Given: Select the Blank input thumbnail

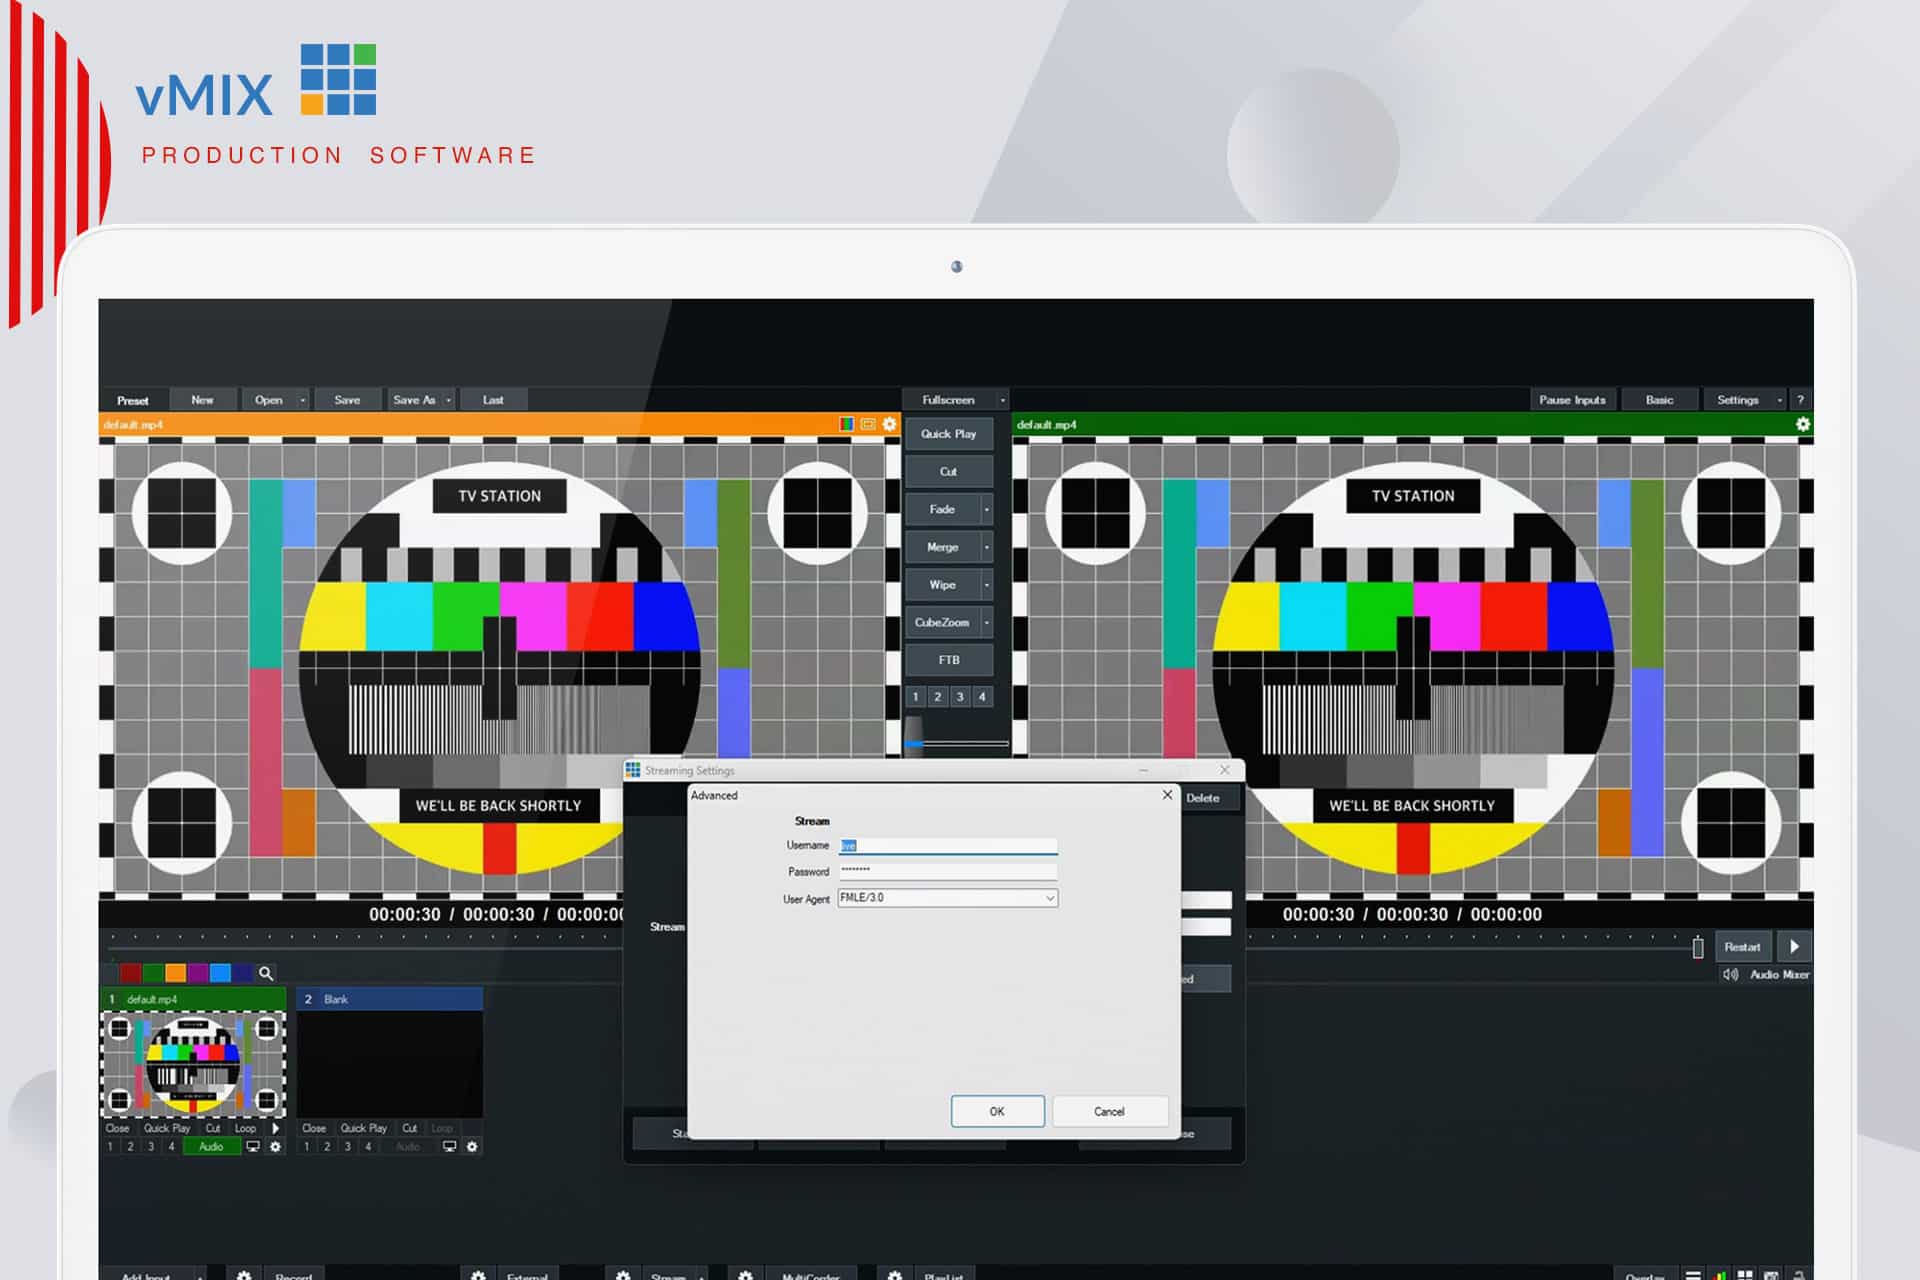Looking at the screenshot, I should 389,1064.
